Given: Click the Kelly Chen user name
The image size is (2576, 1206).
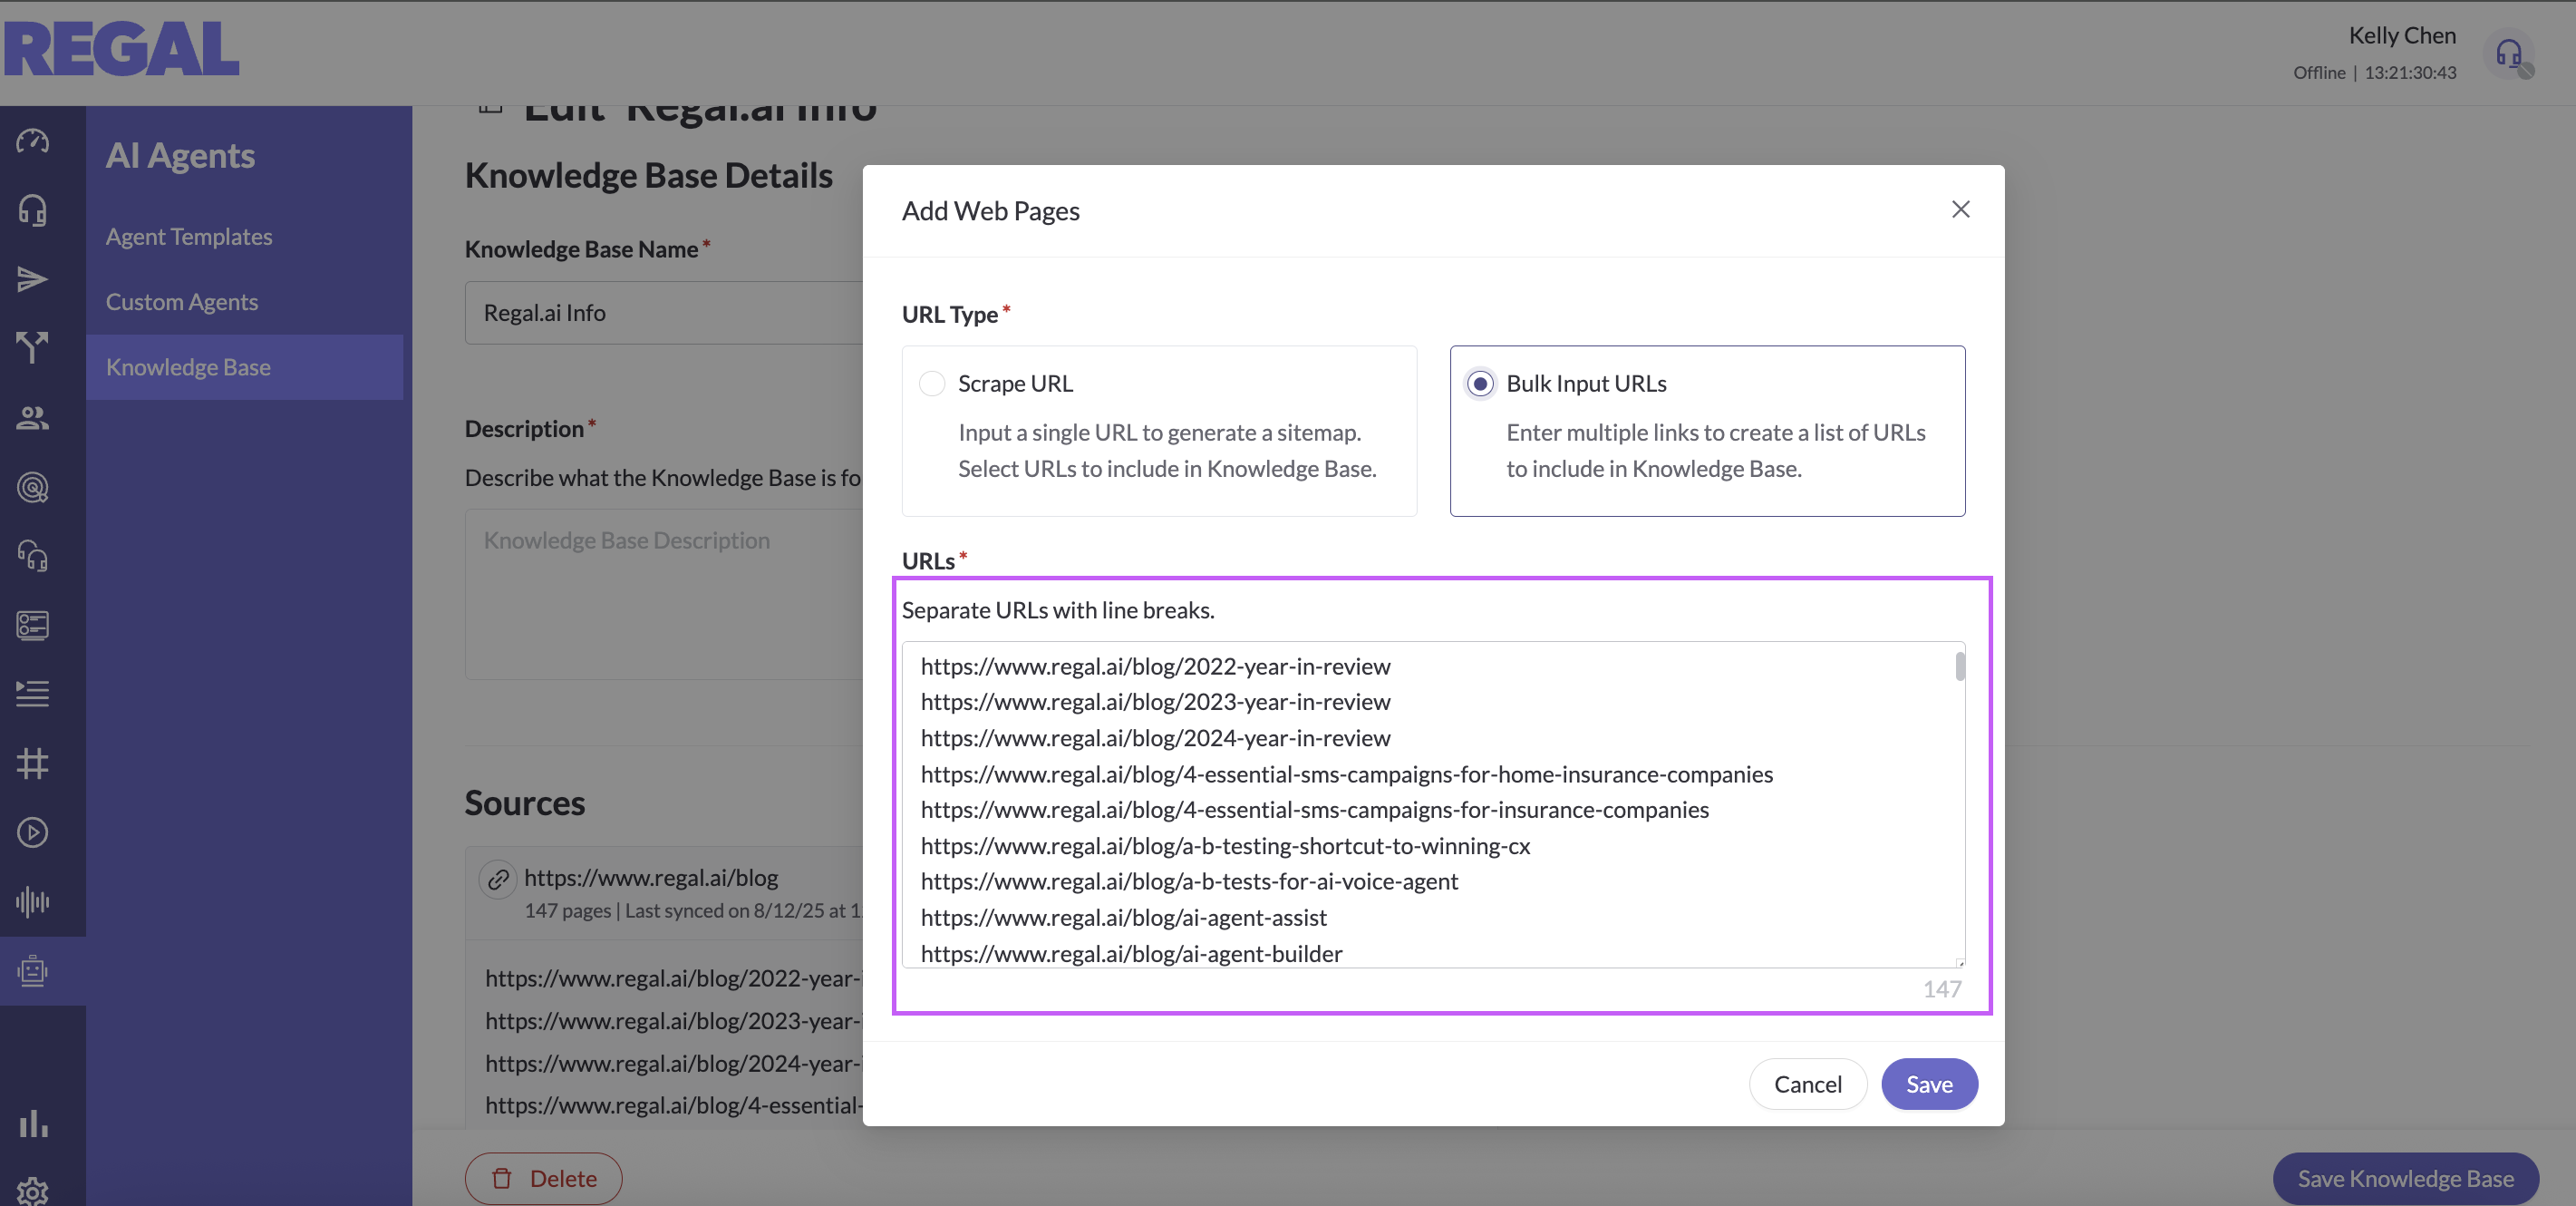Looking at the screenshot, I should [x=2402, y=35].
